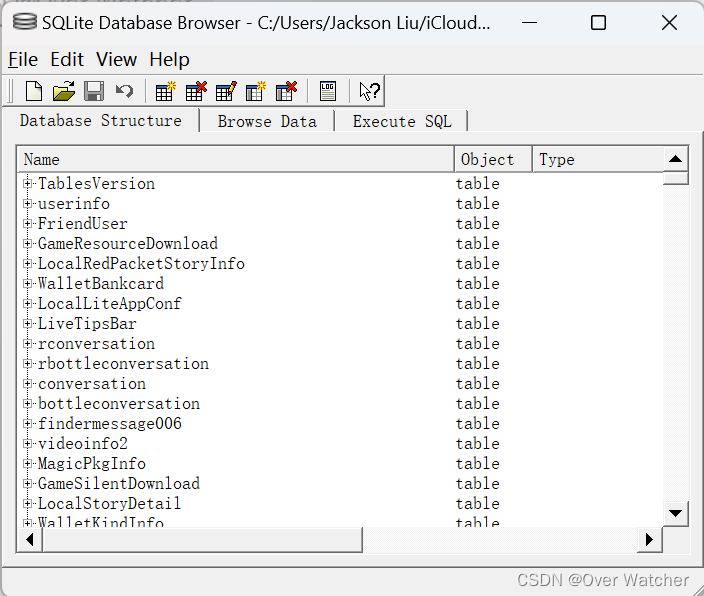Click 'table' object cell in WalletBankcard row
This screenshot has height=596, width=704.
(478, 283)
